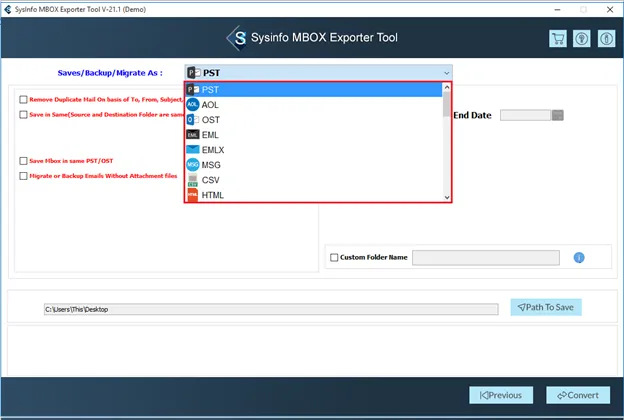Click the EML icon in the list
The width and height of the screenshot is (624, 420).
(193, 135)
